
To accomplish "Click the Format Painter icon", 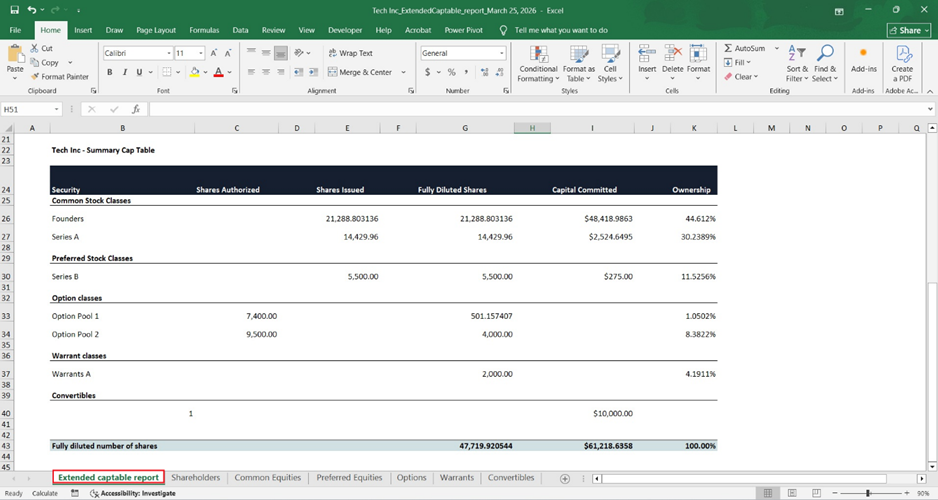I will (35, 76).
